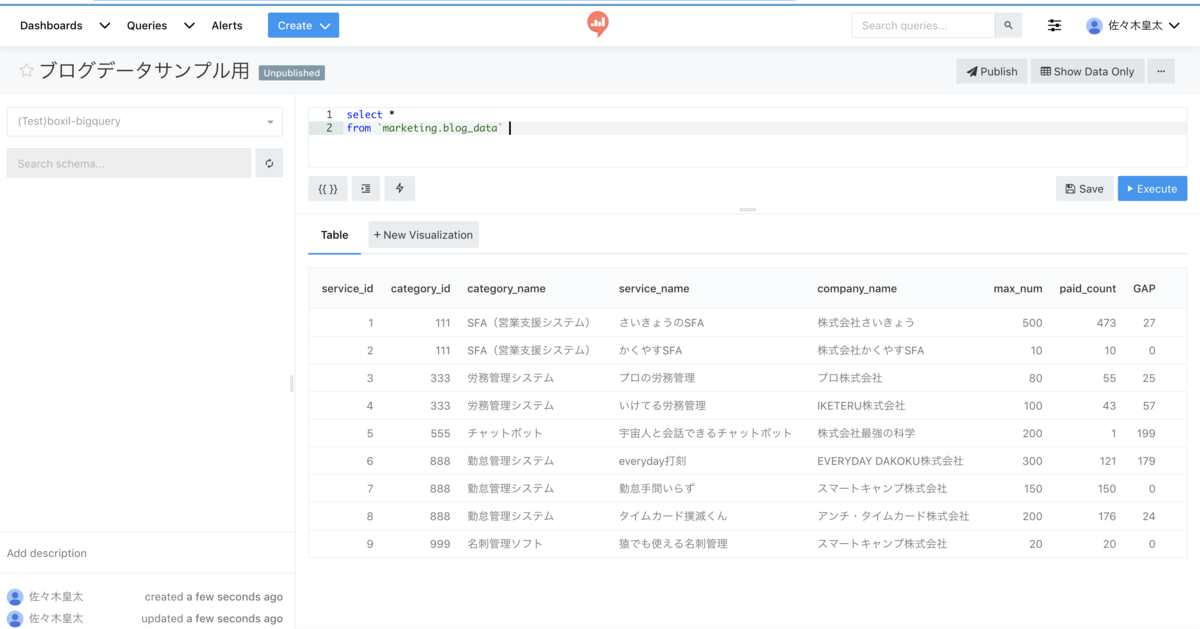Open the Create dropdown
Viewport: 1200px width, 629px height.
[x=303, y=25]
